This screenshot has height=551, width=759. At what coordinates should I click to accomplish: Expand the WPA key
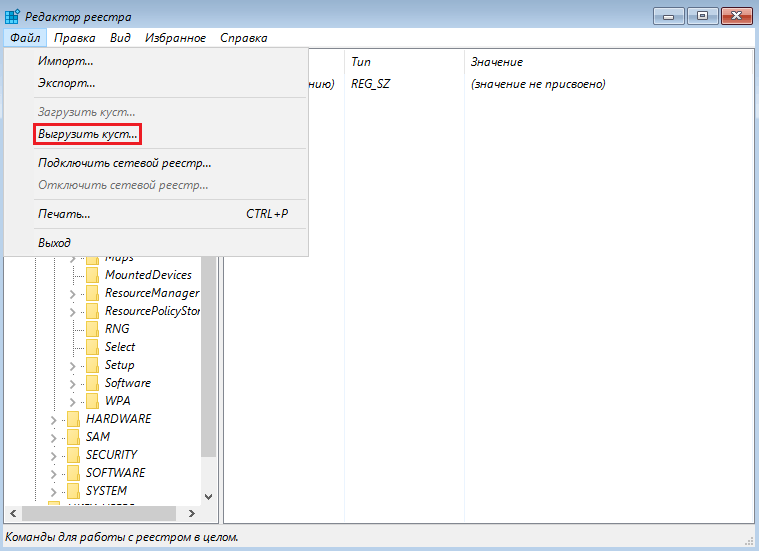coord(72,401)
